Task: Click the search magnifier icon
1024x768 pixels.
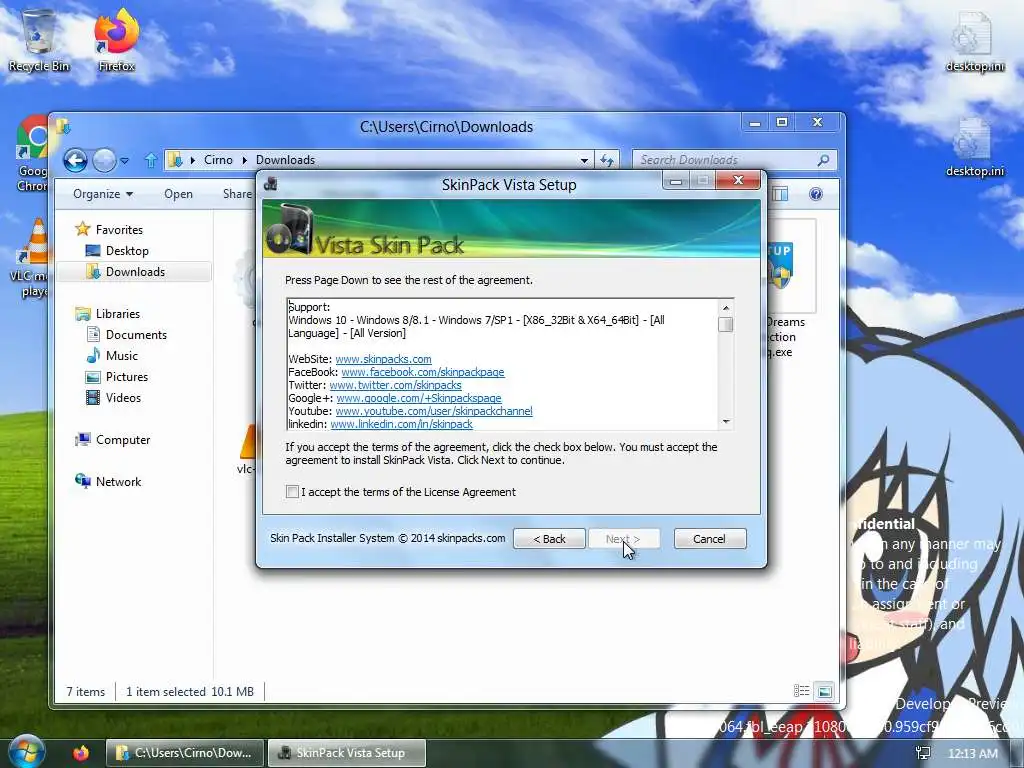Action: 824,160
